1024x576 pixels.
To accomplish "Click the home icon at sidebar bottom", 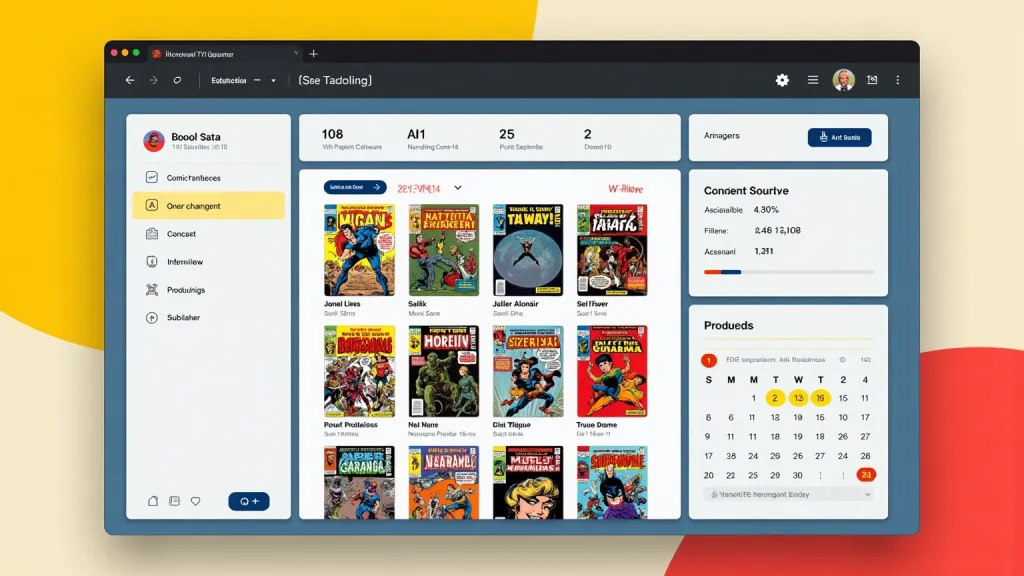I will [x=153, y=501].
